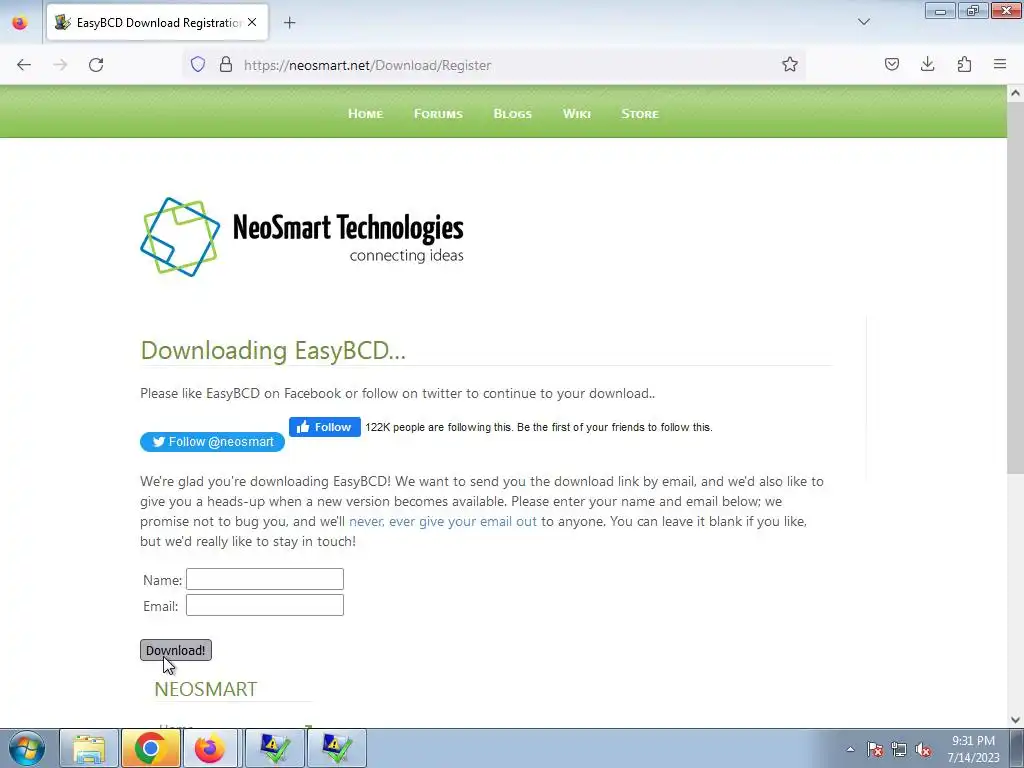
Task: Click the Firefox taskbar icon
Action: pyautogui.click(x=210, y=748)
